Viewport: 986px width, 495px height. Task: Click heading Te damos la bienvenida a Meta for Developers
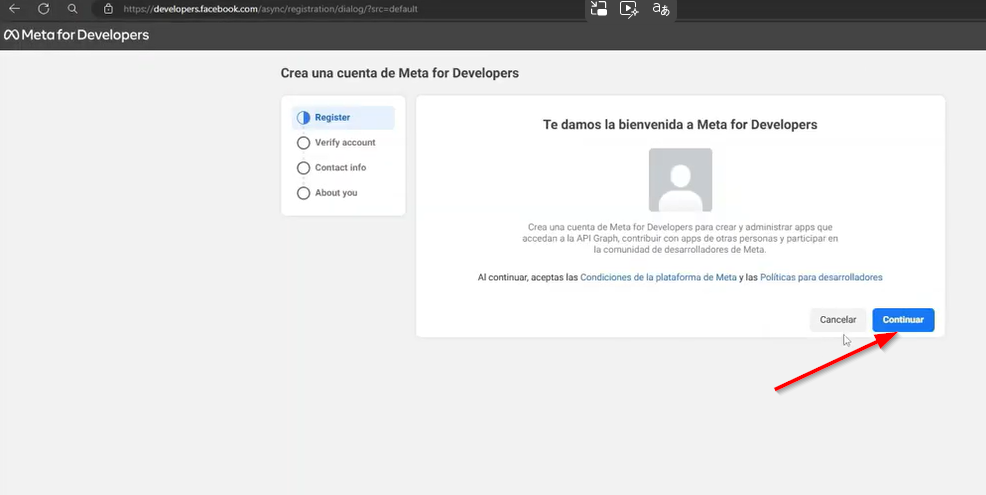tap(680, 125)
